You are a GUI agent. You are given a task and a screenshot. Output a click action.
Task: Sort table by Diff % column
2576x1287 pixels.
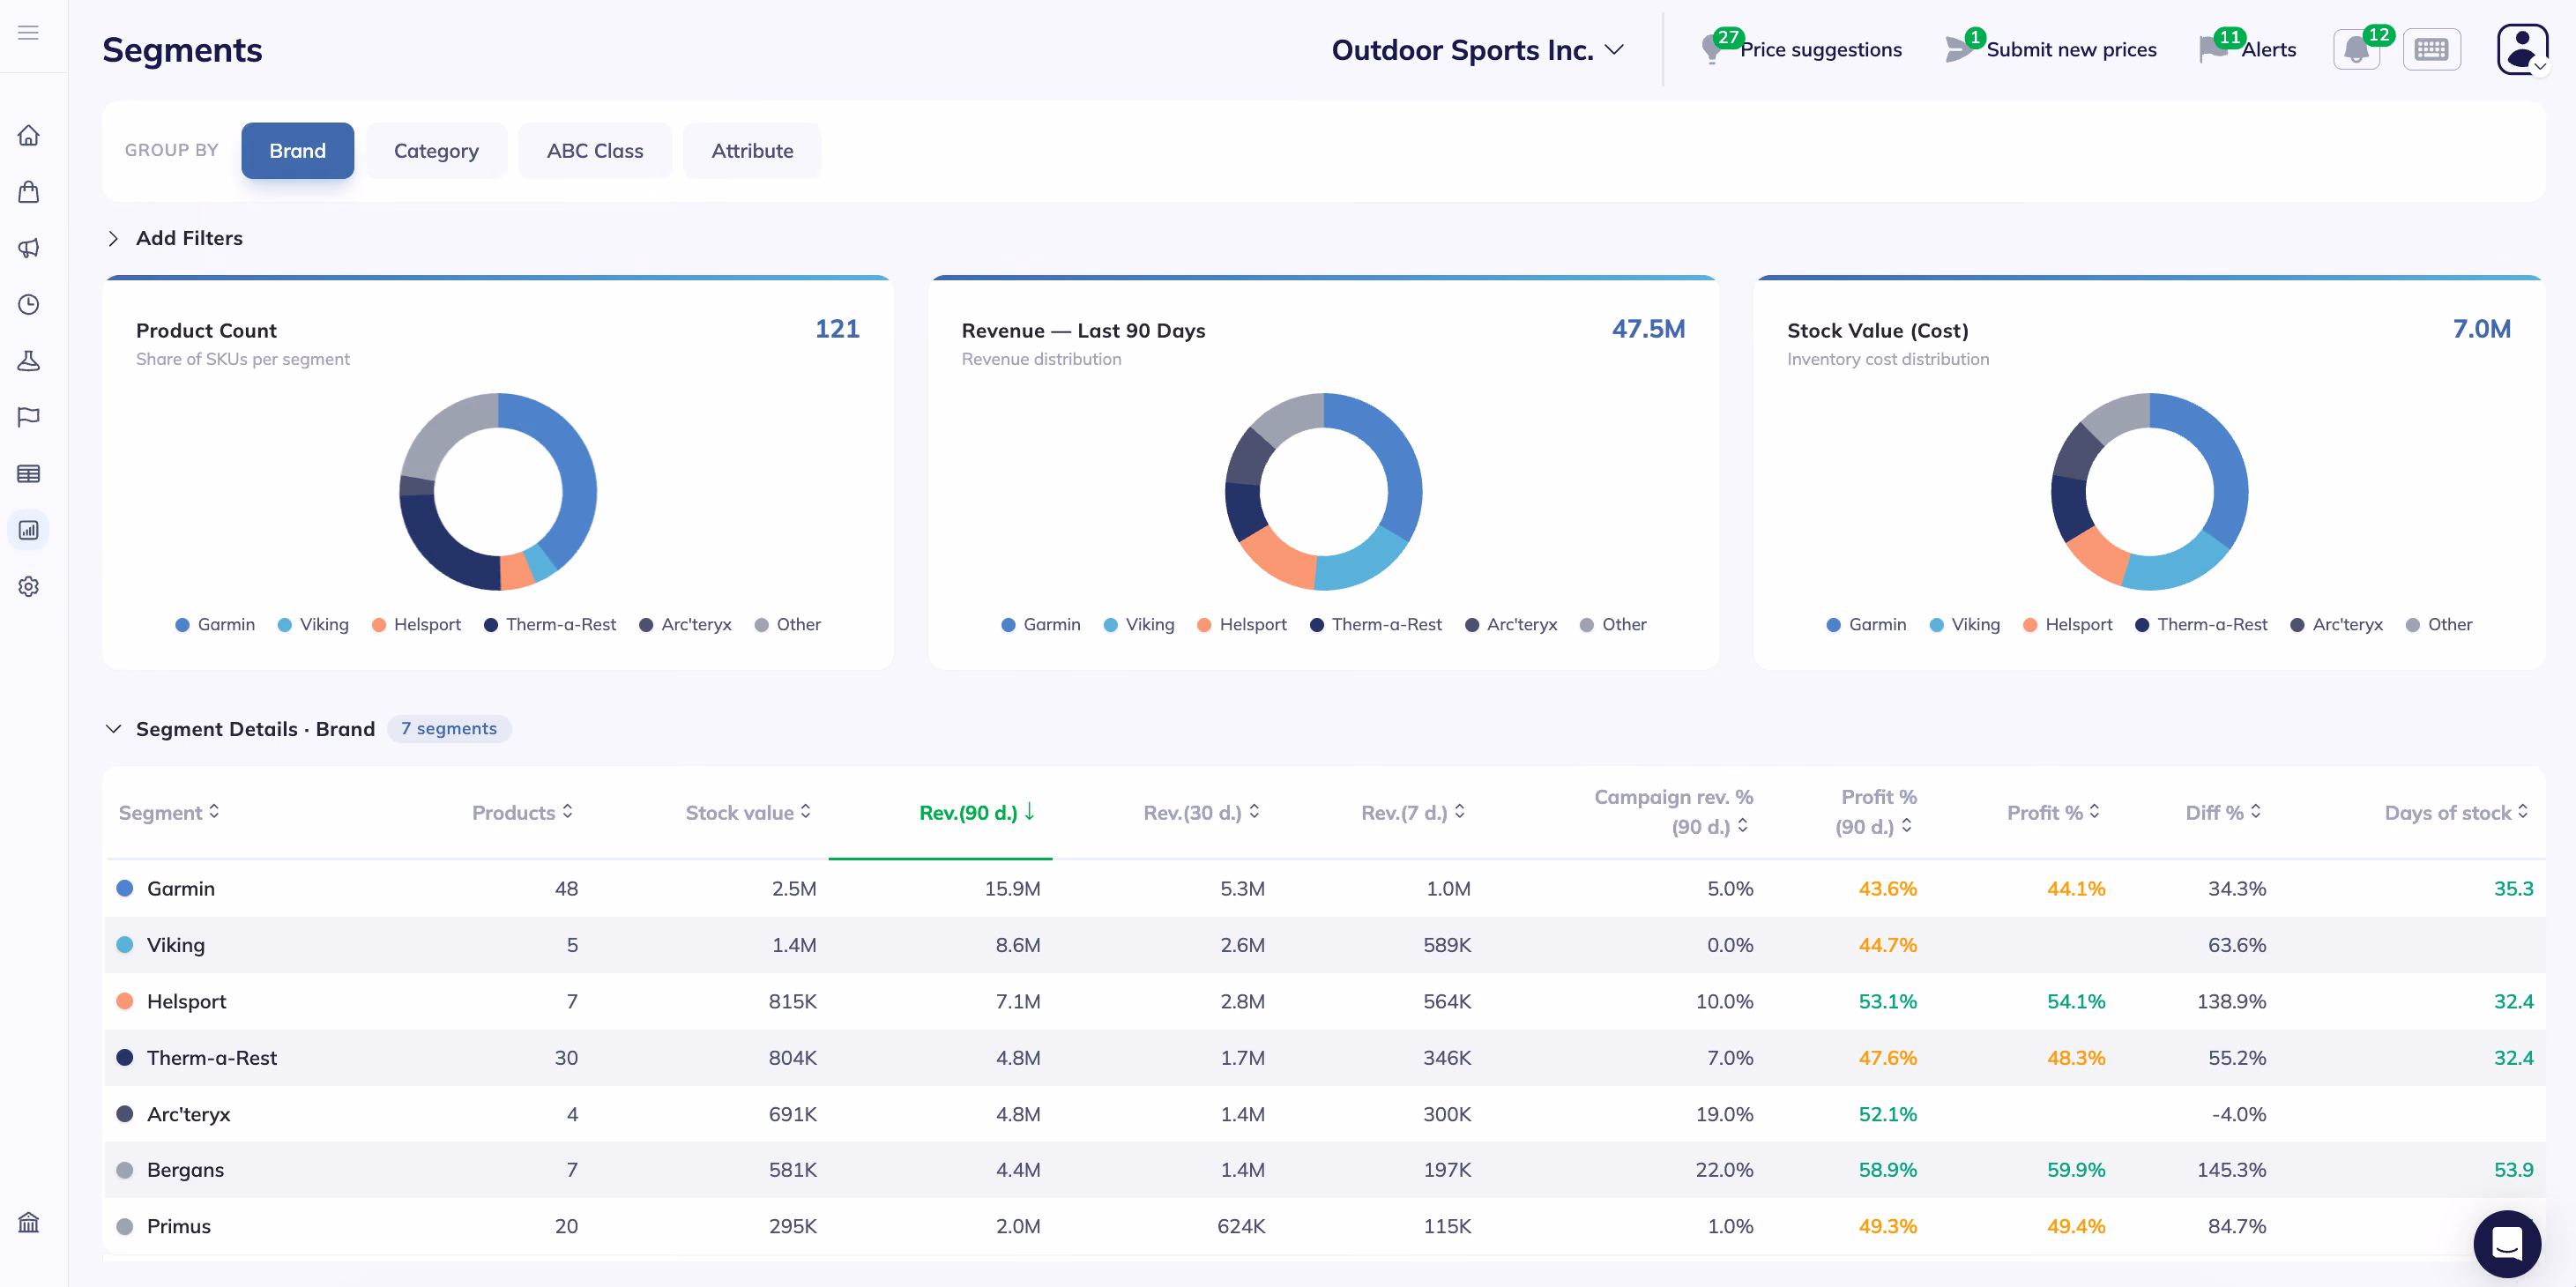(2223, 813)
